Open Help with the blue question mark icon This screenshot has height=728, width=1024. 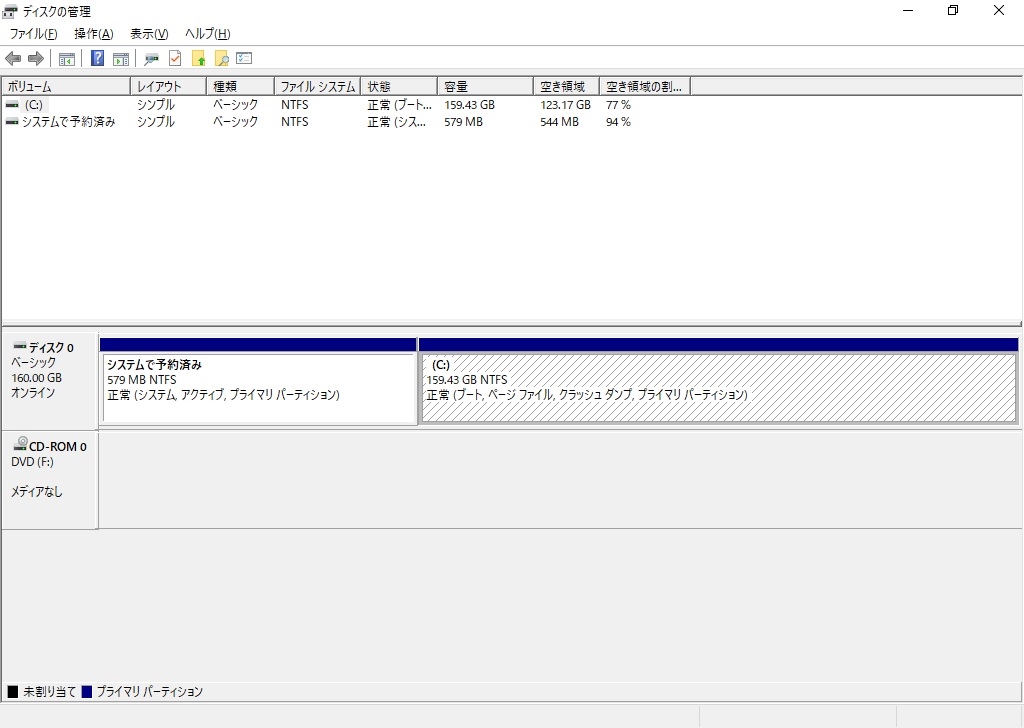click(97, 58)
